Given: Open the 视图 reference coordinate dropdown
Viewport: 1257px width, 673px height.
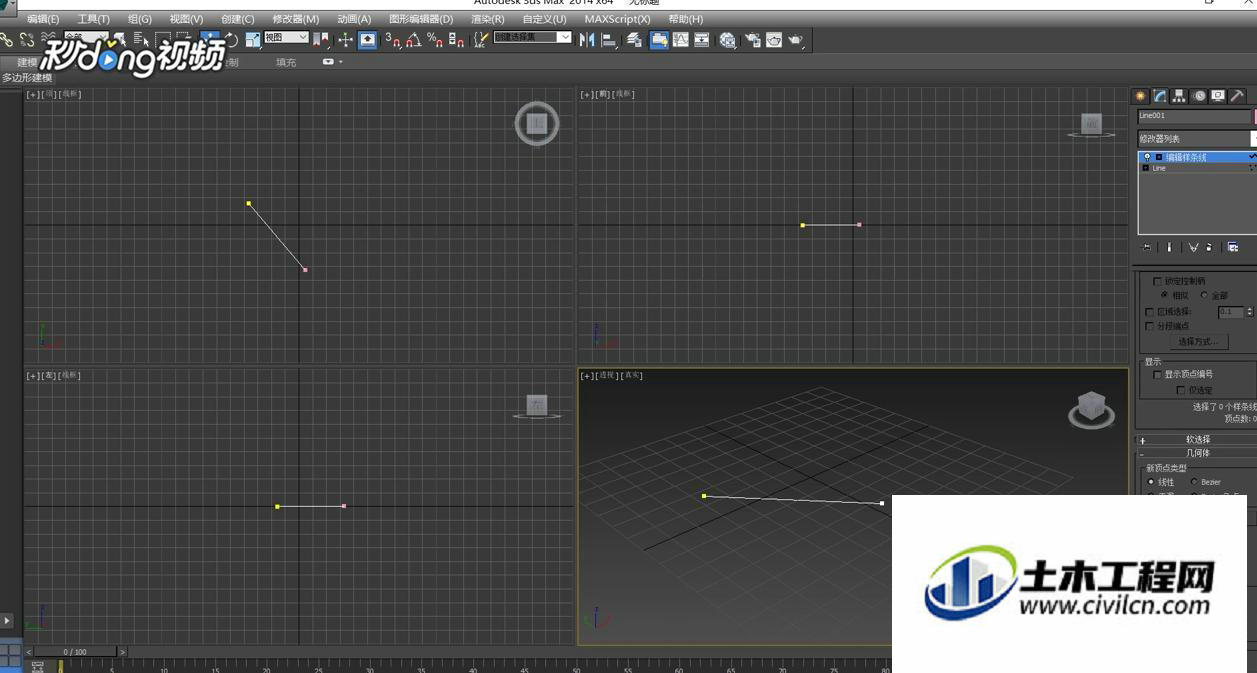Looking at the screenshot, I should coord(286,37).
